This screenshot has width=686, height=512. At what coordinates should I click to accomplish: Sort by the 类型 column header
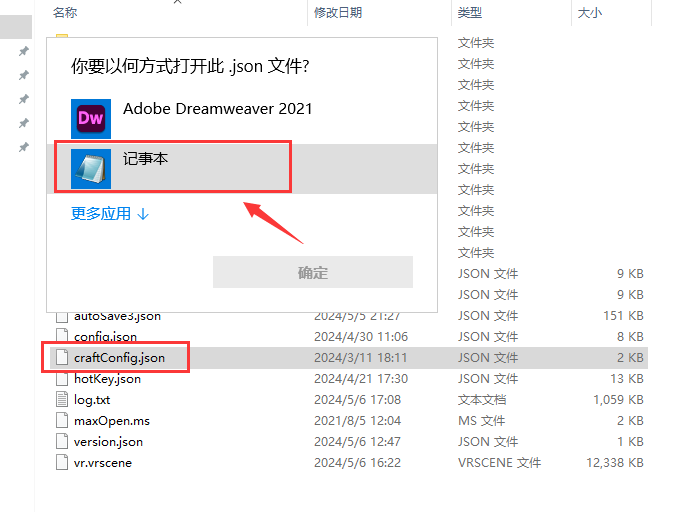pyautogui.click(x=470, y=13)
